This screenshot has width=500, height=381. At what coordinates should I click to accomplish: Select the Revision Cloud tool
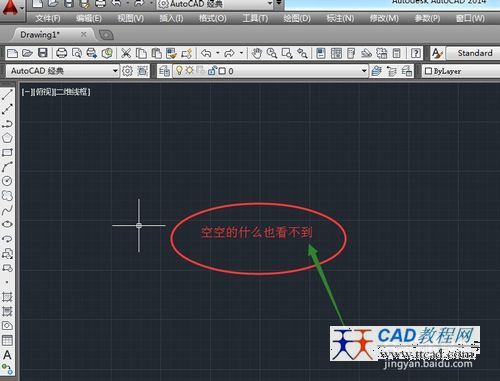pos(7,196)
